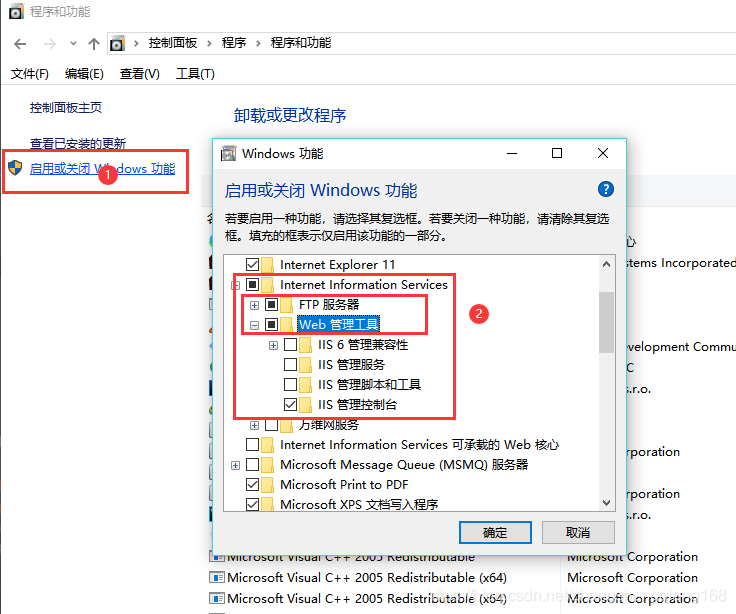Select Web 管理工具 tree item label
This screenshot has width=736, height=614.
[x=338, y=324]
